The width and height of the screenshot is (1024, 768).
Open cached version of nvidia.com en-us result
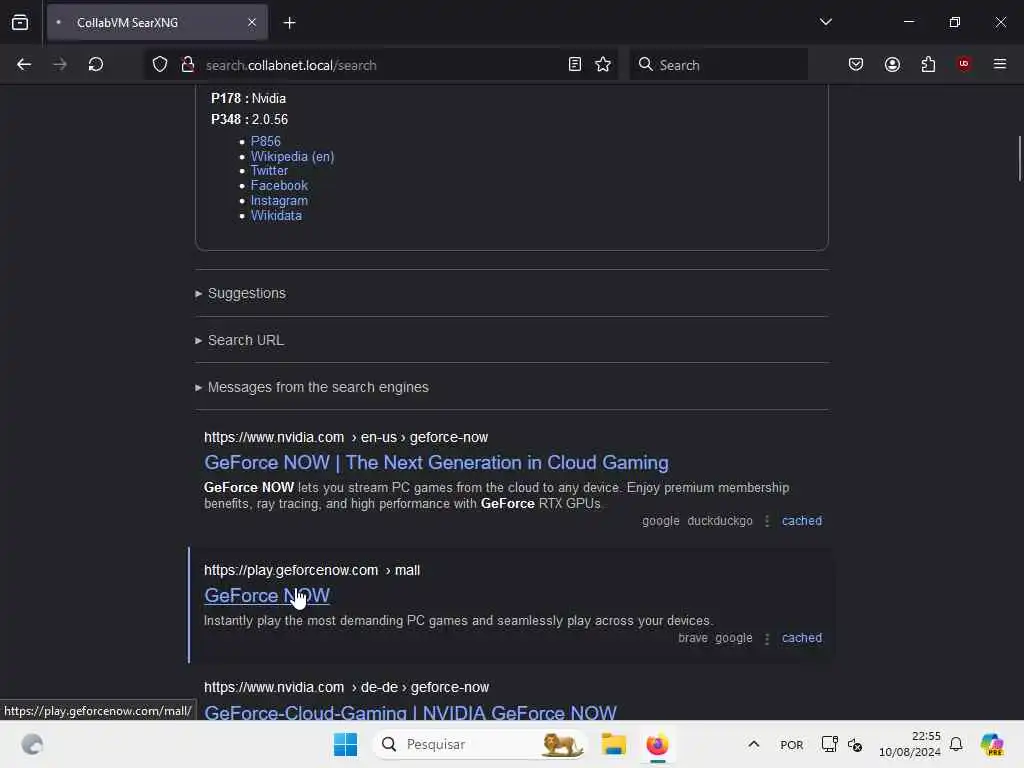tap(802, 520)
